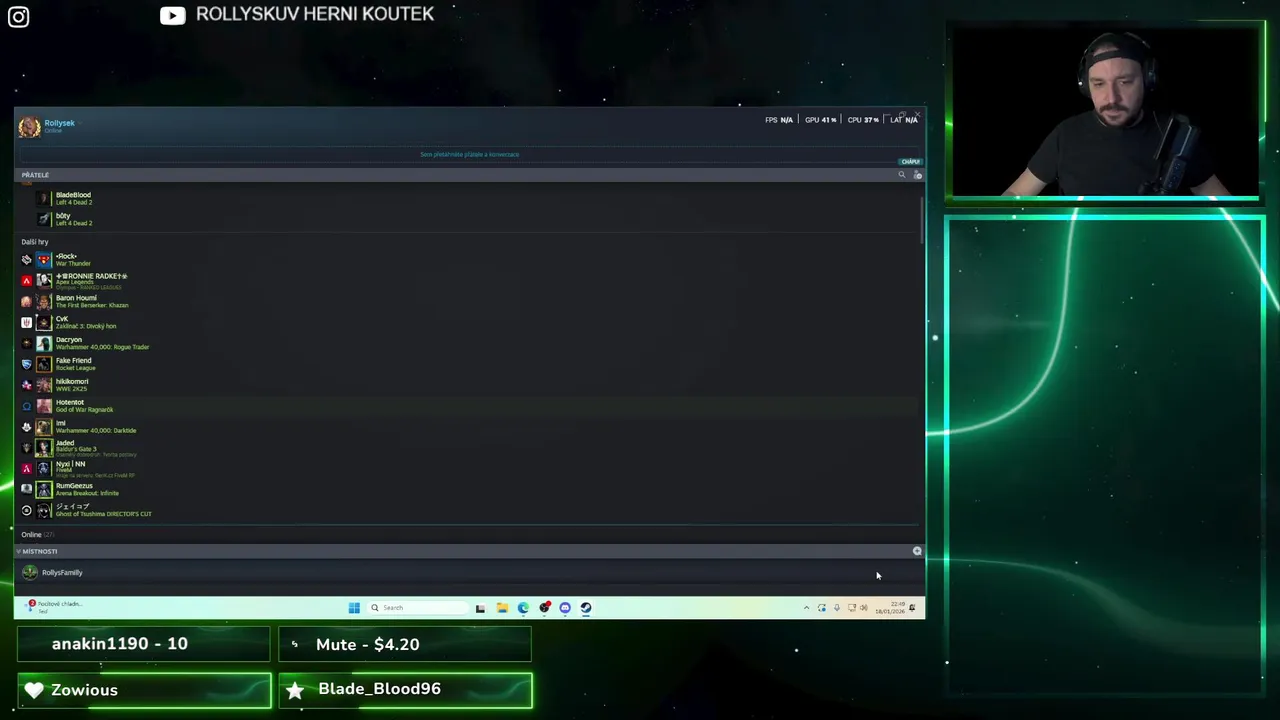Click the Baldur's Gate 3 game icon

point(27,448)
